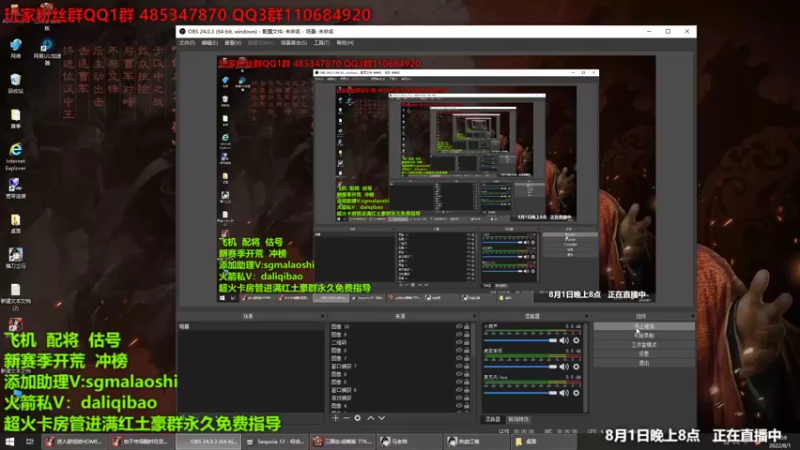Lock the 窗口捕获 7 source

coord(466,366)
